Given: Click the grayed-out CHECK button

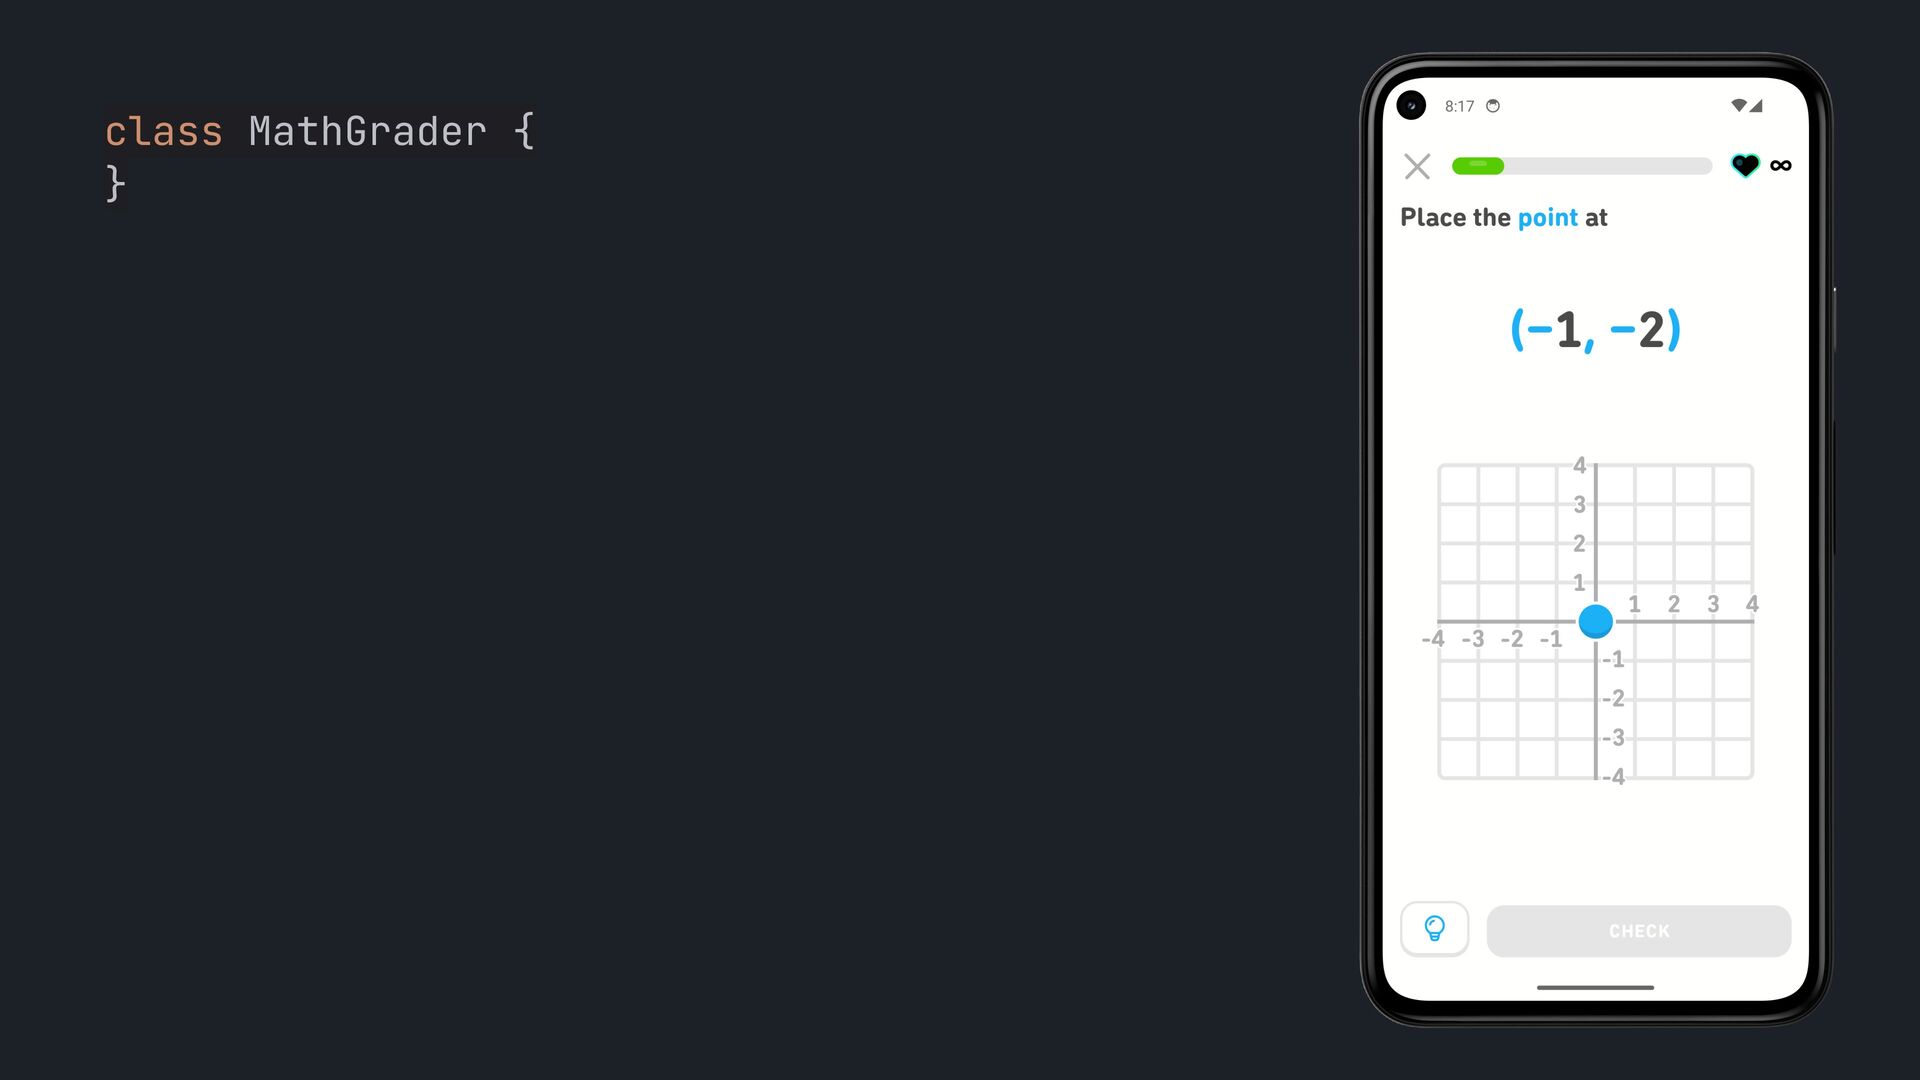Looking at the screenshot, I should point(1638,931).
